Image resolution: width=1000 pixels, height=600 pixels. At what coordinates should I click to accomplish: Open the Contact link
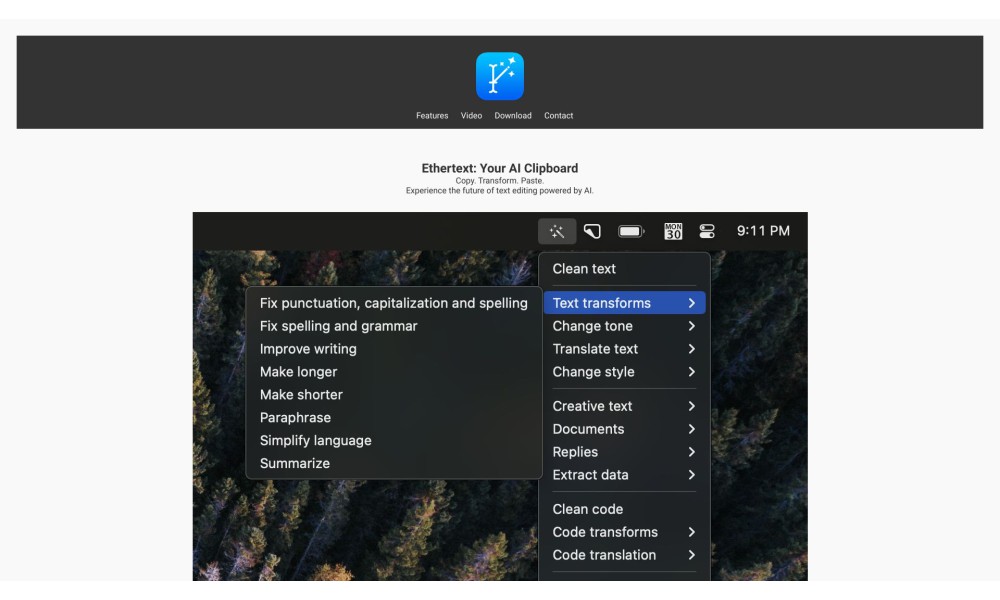click(558, 115)
